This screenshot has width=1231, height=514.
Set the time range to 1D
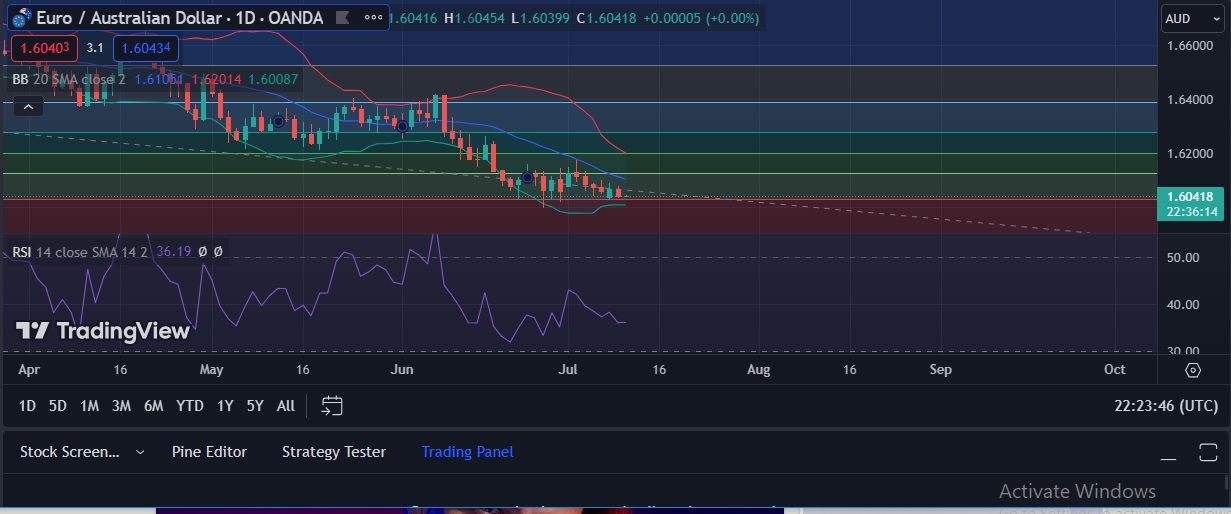27,406
